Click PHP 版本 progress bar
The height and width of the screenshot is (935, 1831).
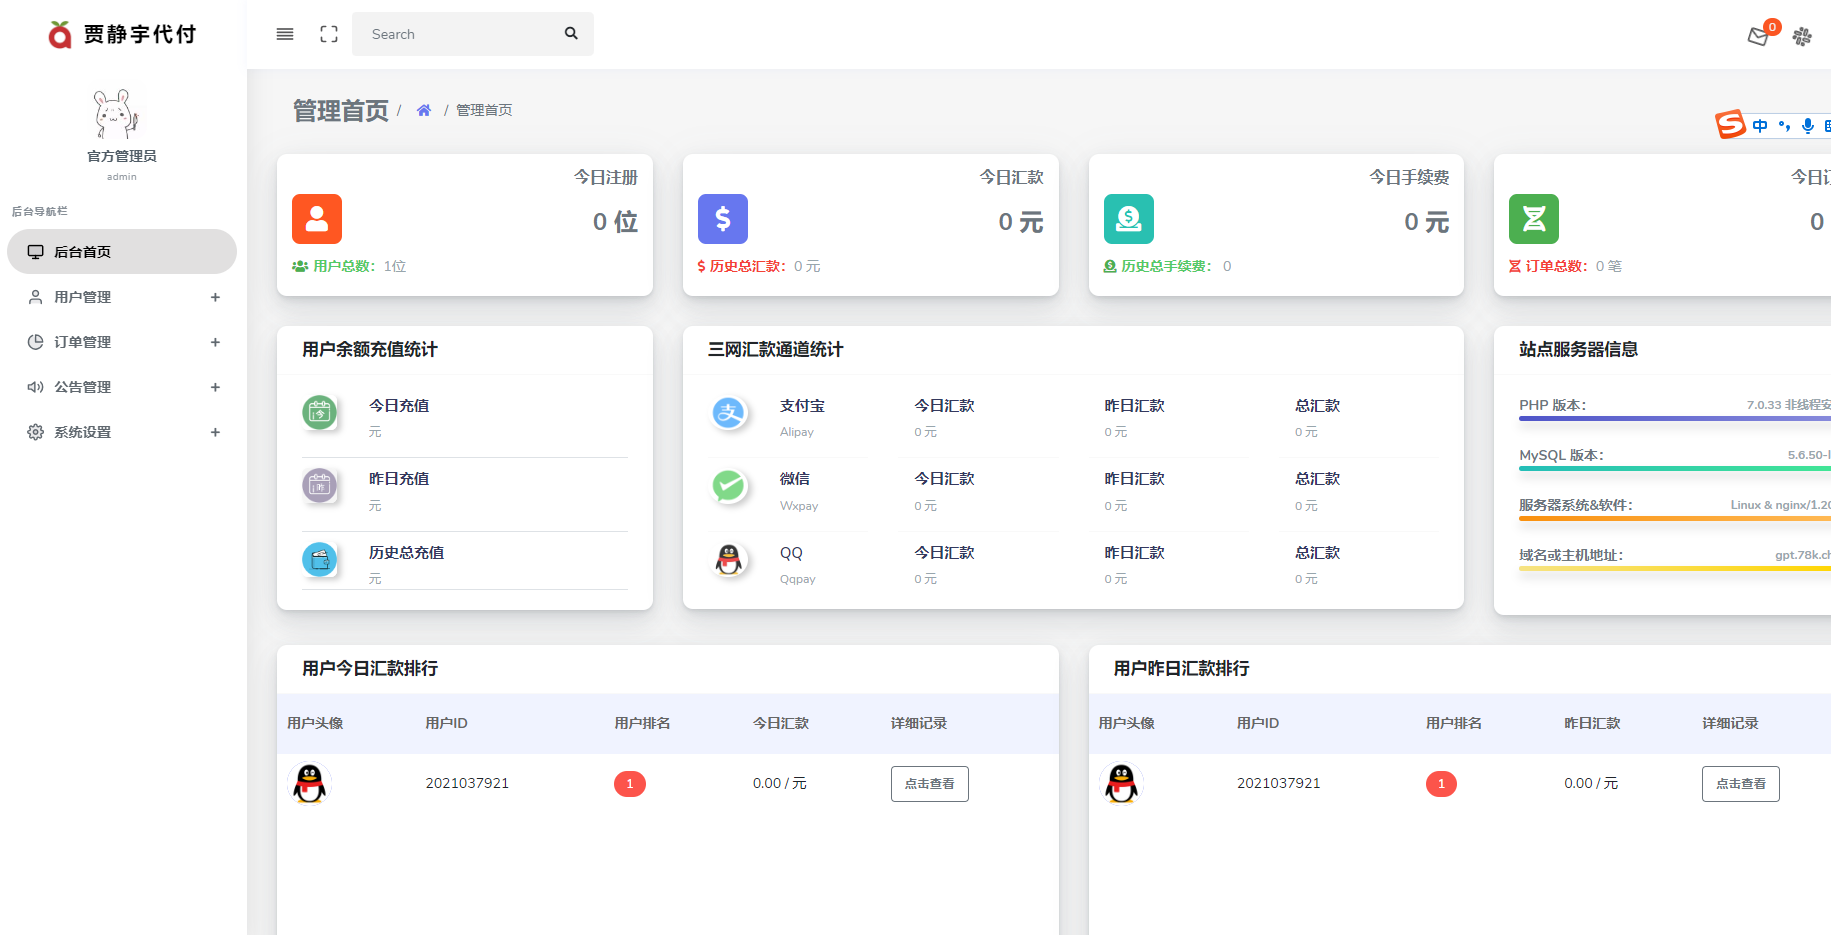point(1675,418)
